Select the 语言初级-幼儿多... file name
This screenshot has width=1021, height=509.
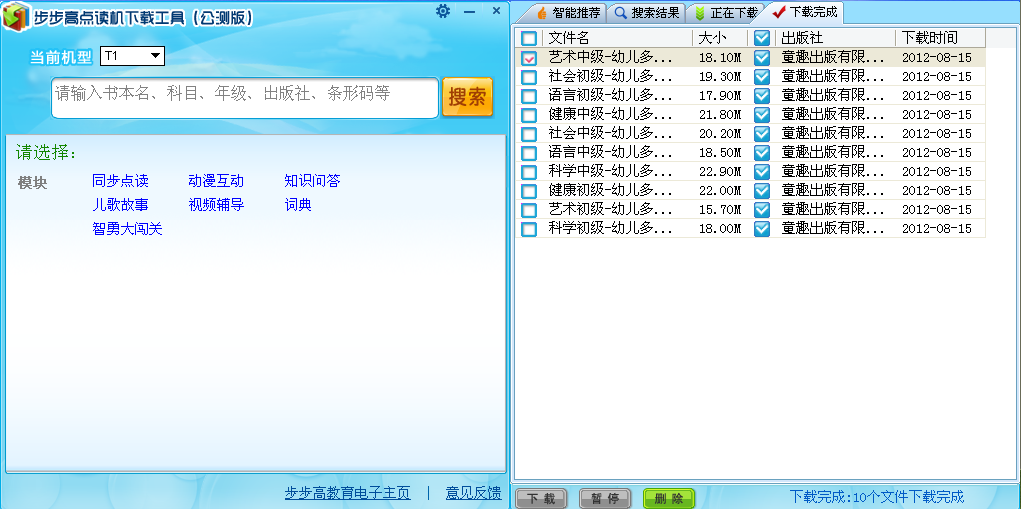[610, 96]
